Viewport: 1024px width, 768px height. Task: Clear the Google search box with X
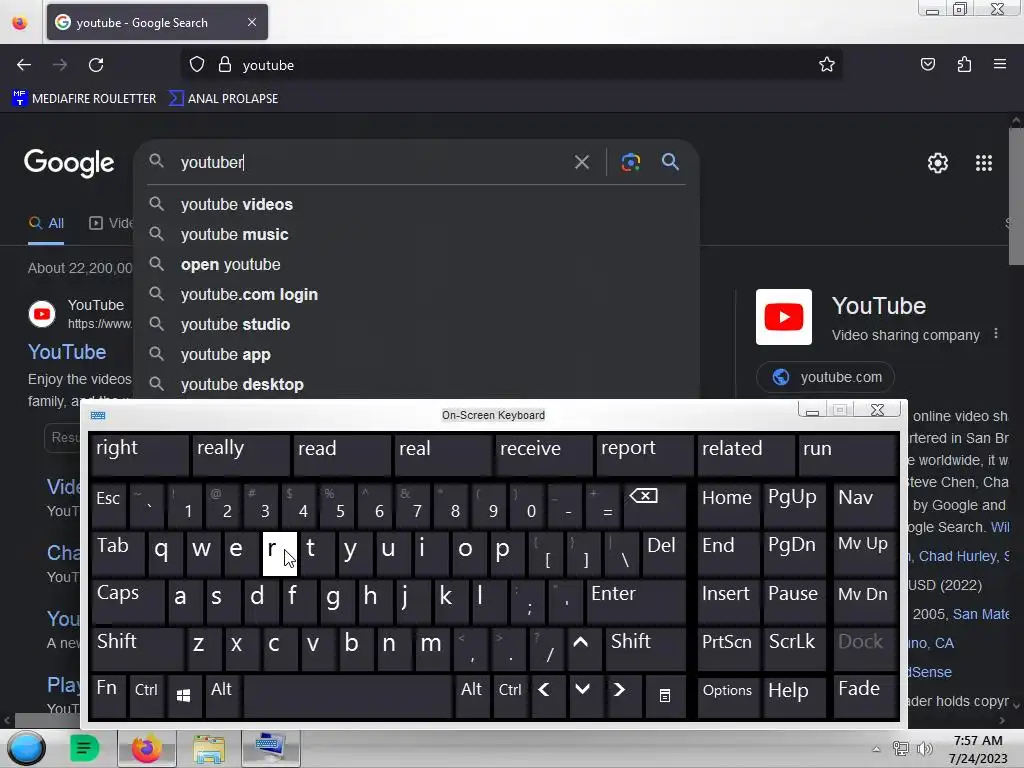tap(581, 162)
